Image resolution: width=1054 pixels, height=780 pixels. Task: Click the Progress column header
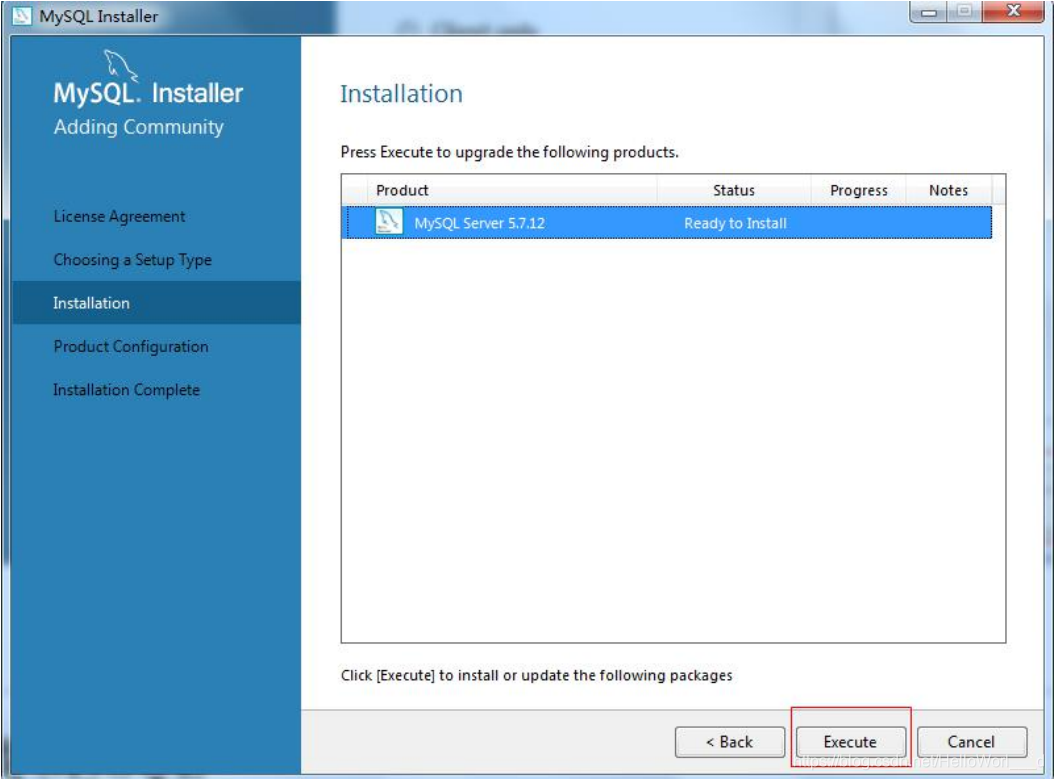(x=858, y=190)
